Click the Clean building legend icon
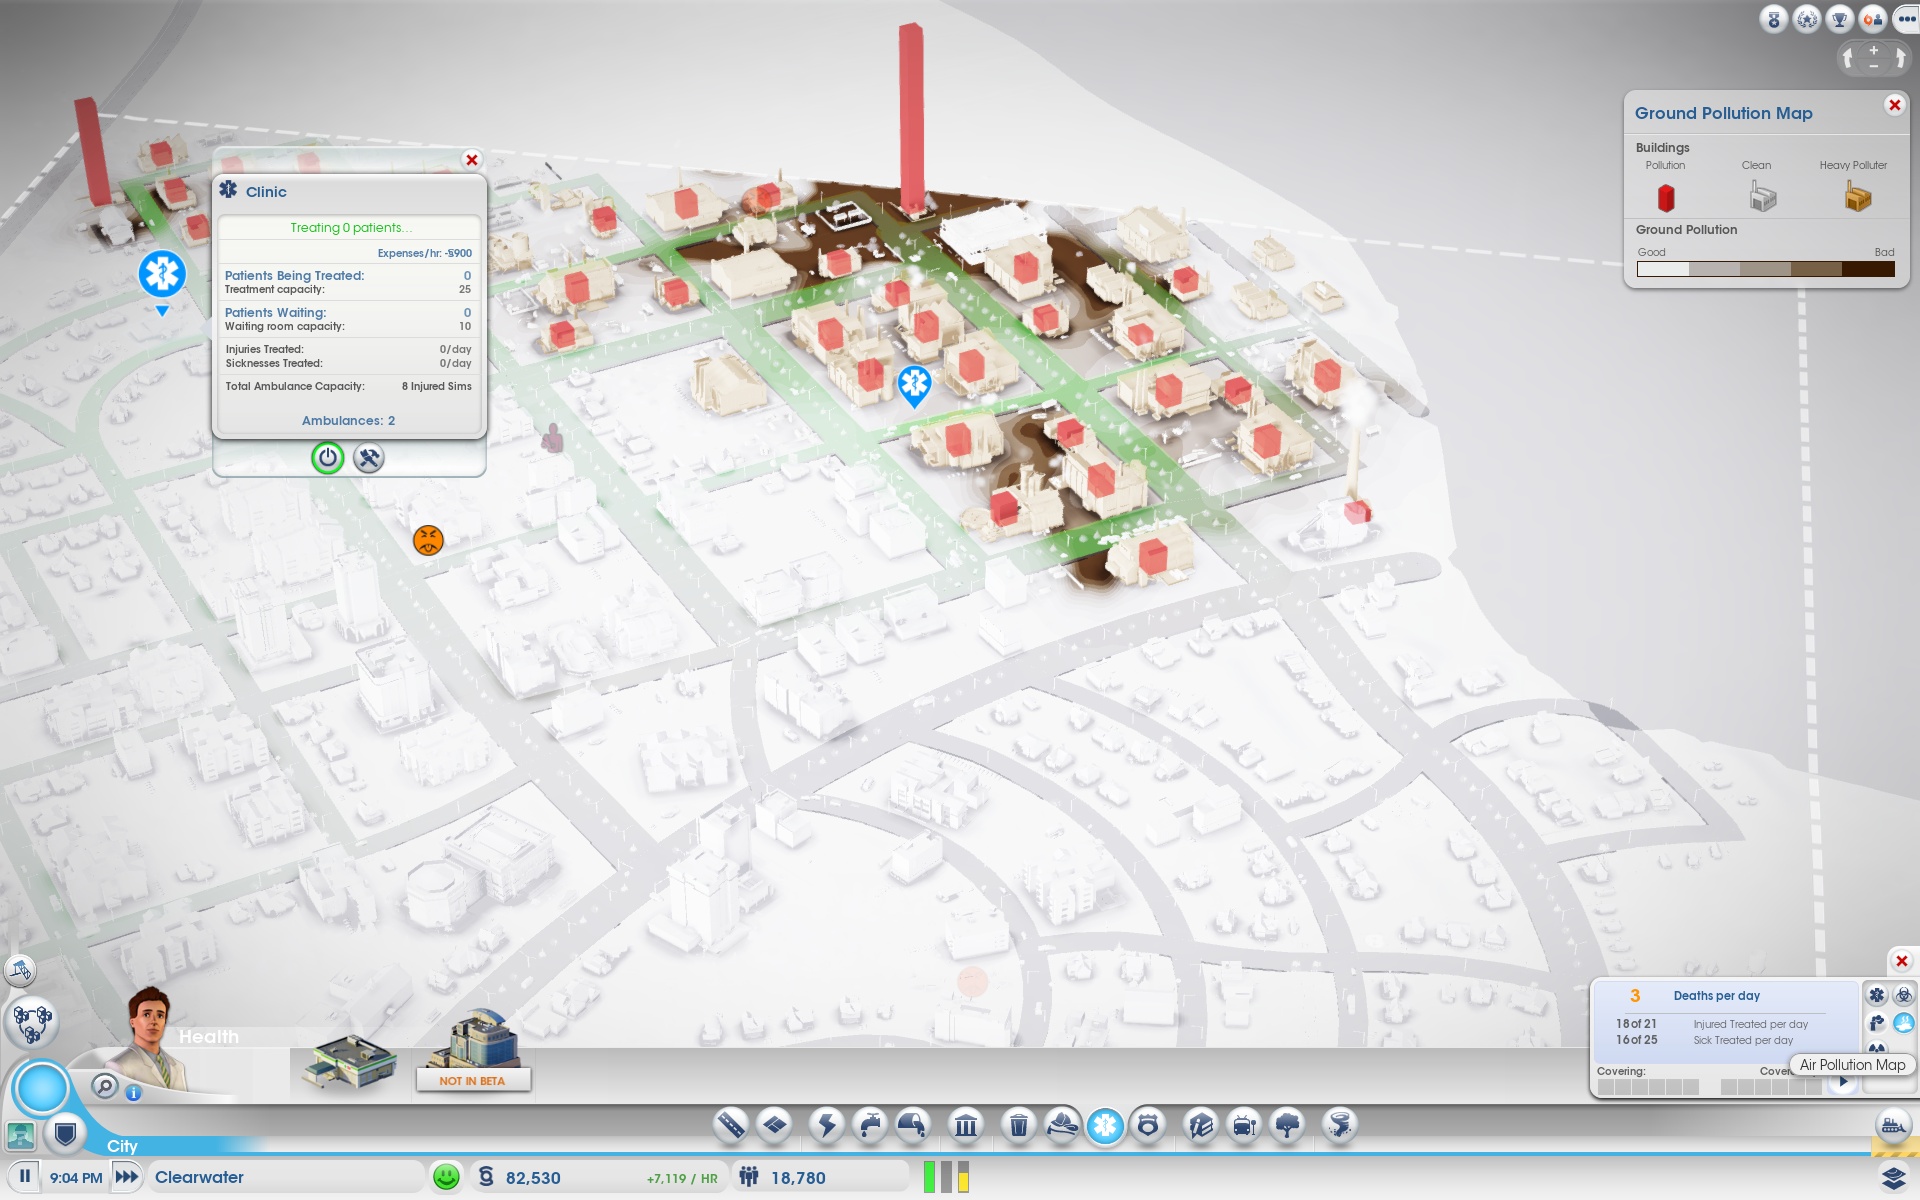This screenshot has height=1200, width=1920. click(x=1763, y=197)
